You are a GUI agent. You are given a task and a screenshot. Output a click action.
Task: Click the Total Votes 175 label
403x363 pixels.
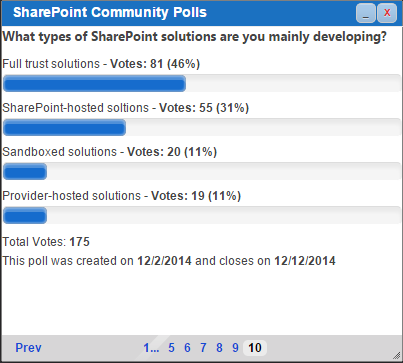(x=46, y=242)
